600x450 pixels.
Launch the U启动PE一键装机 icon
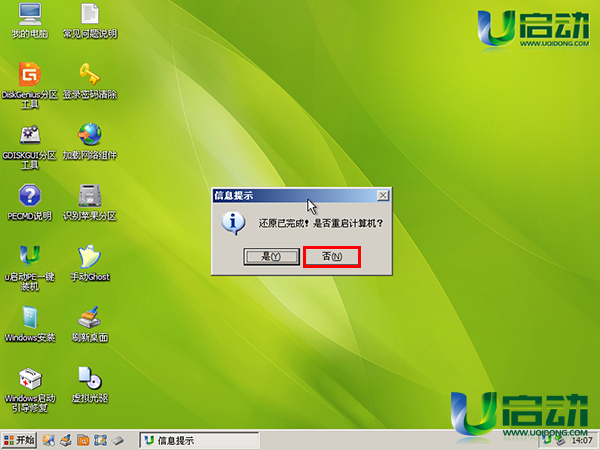(x=30, y=256)
